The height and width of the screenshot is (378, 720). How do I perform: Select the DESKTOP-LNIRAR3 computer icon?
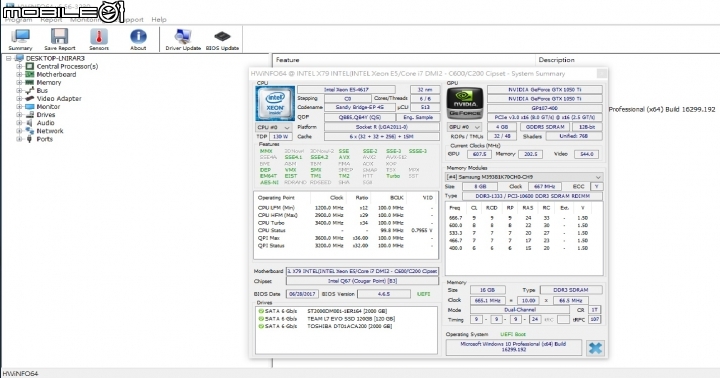(19, 58)
